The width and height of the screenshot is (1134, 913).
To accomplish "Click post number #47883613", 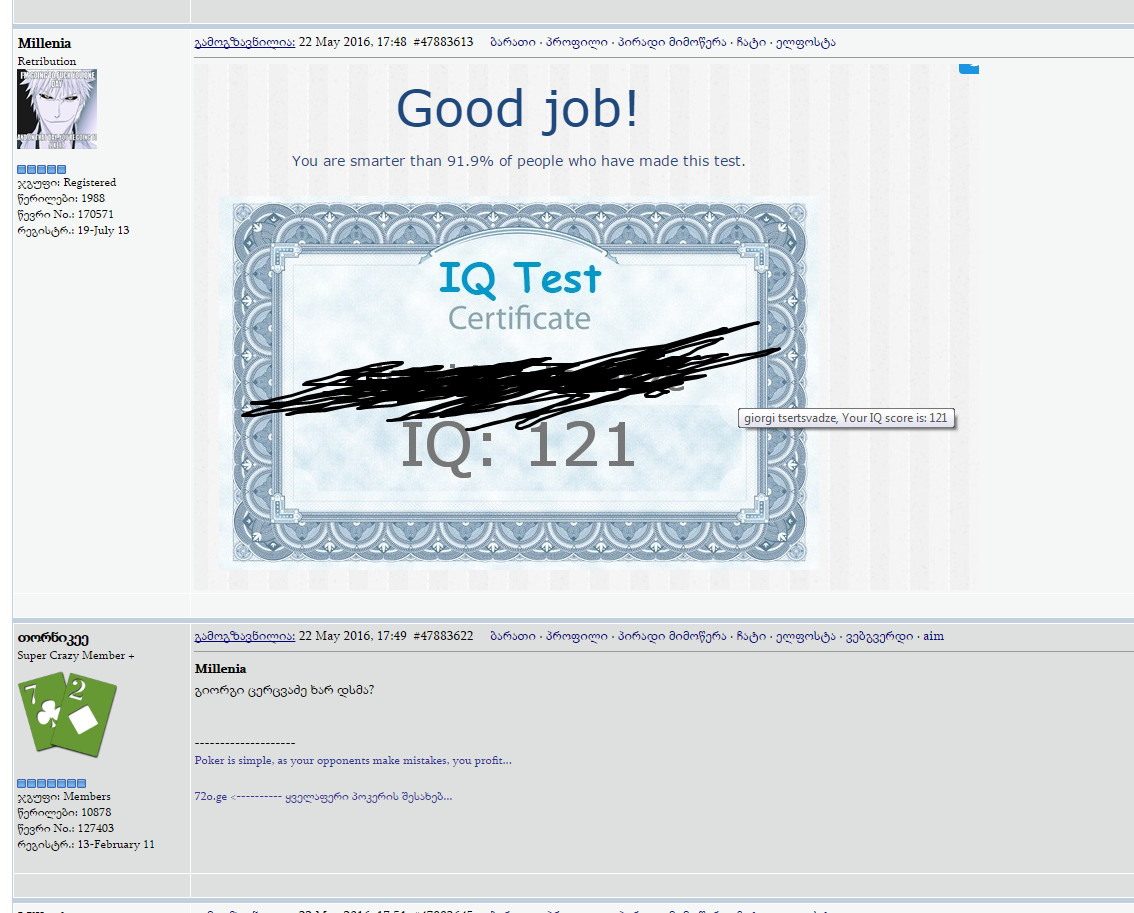I will pos(443,42).
